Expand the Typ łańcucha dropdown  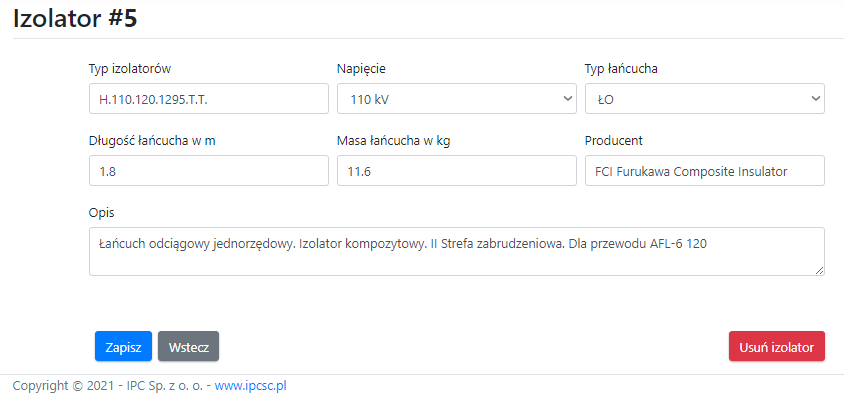pyautogui.click(x=704, y=99)
